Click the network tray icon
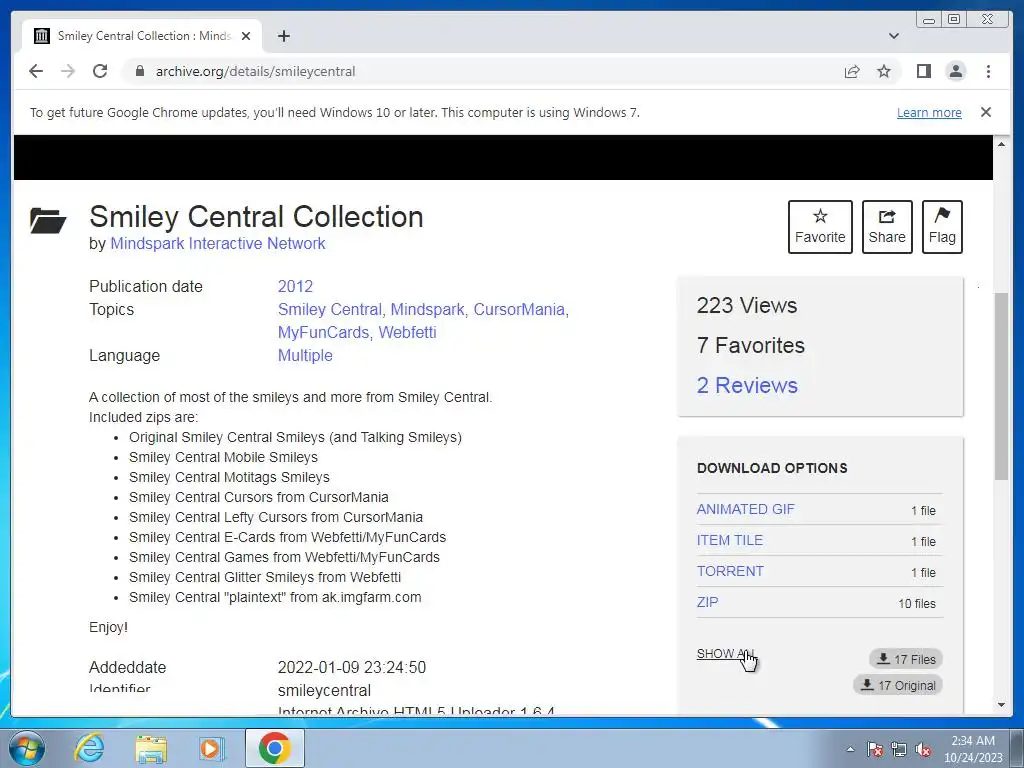 (899, 750)
